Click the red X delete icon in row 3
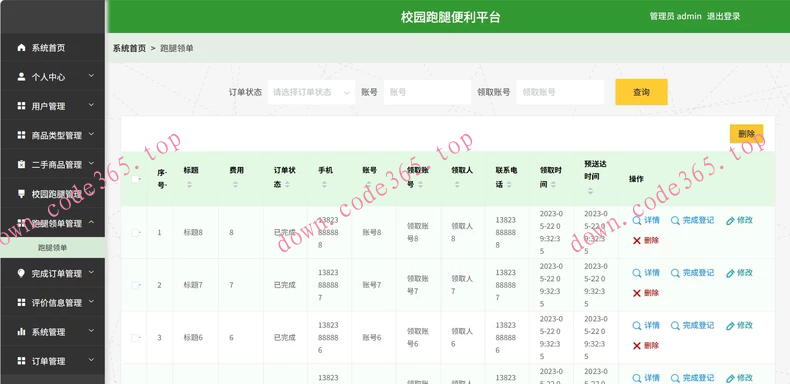Screen dimensions: 790x384 [x=637, y=346]
